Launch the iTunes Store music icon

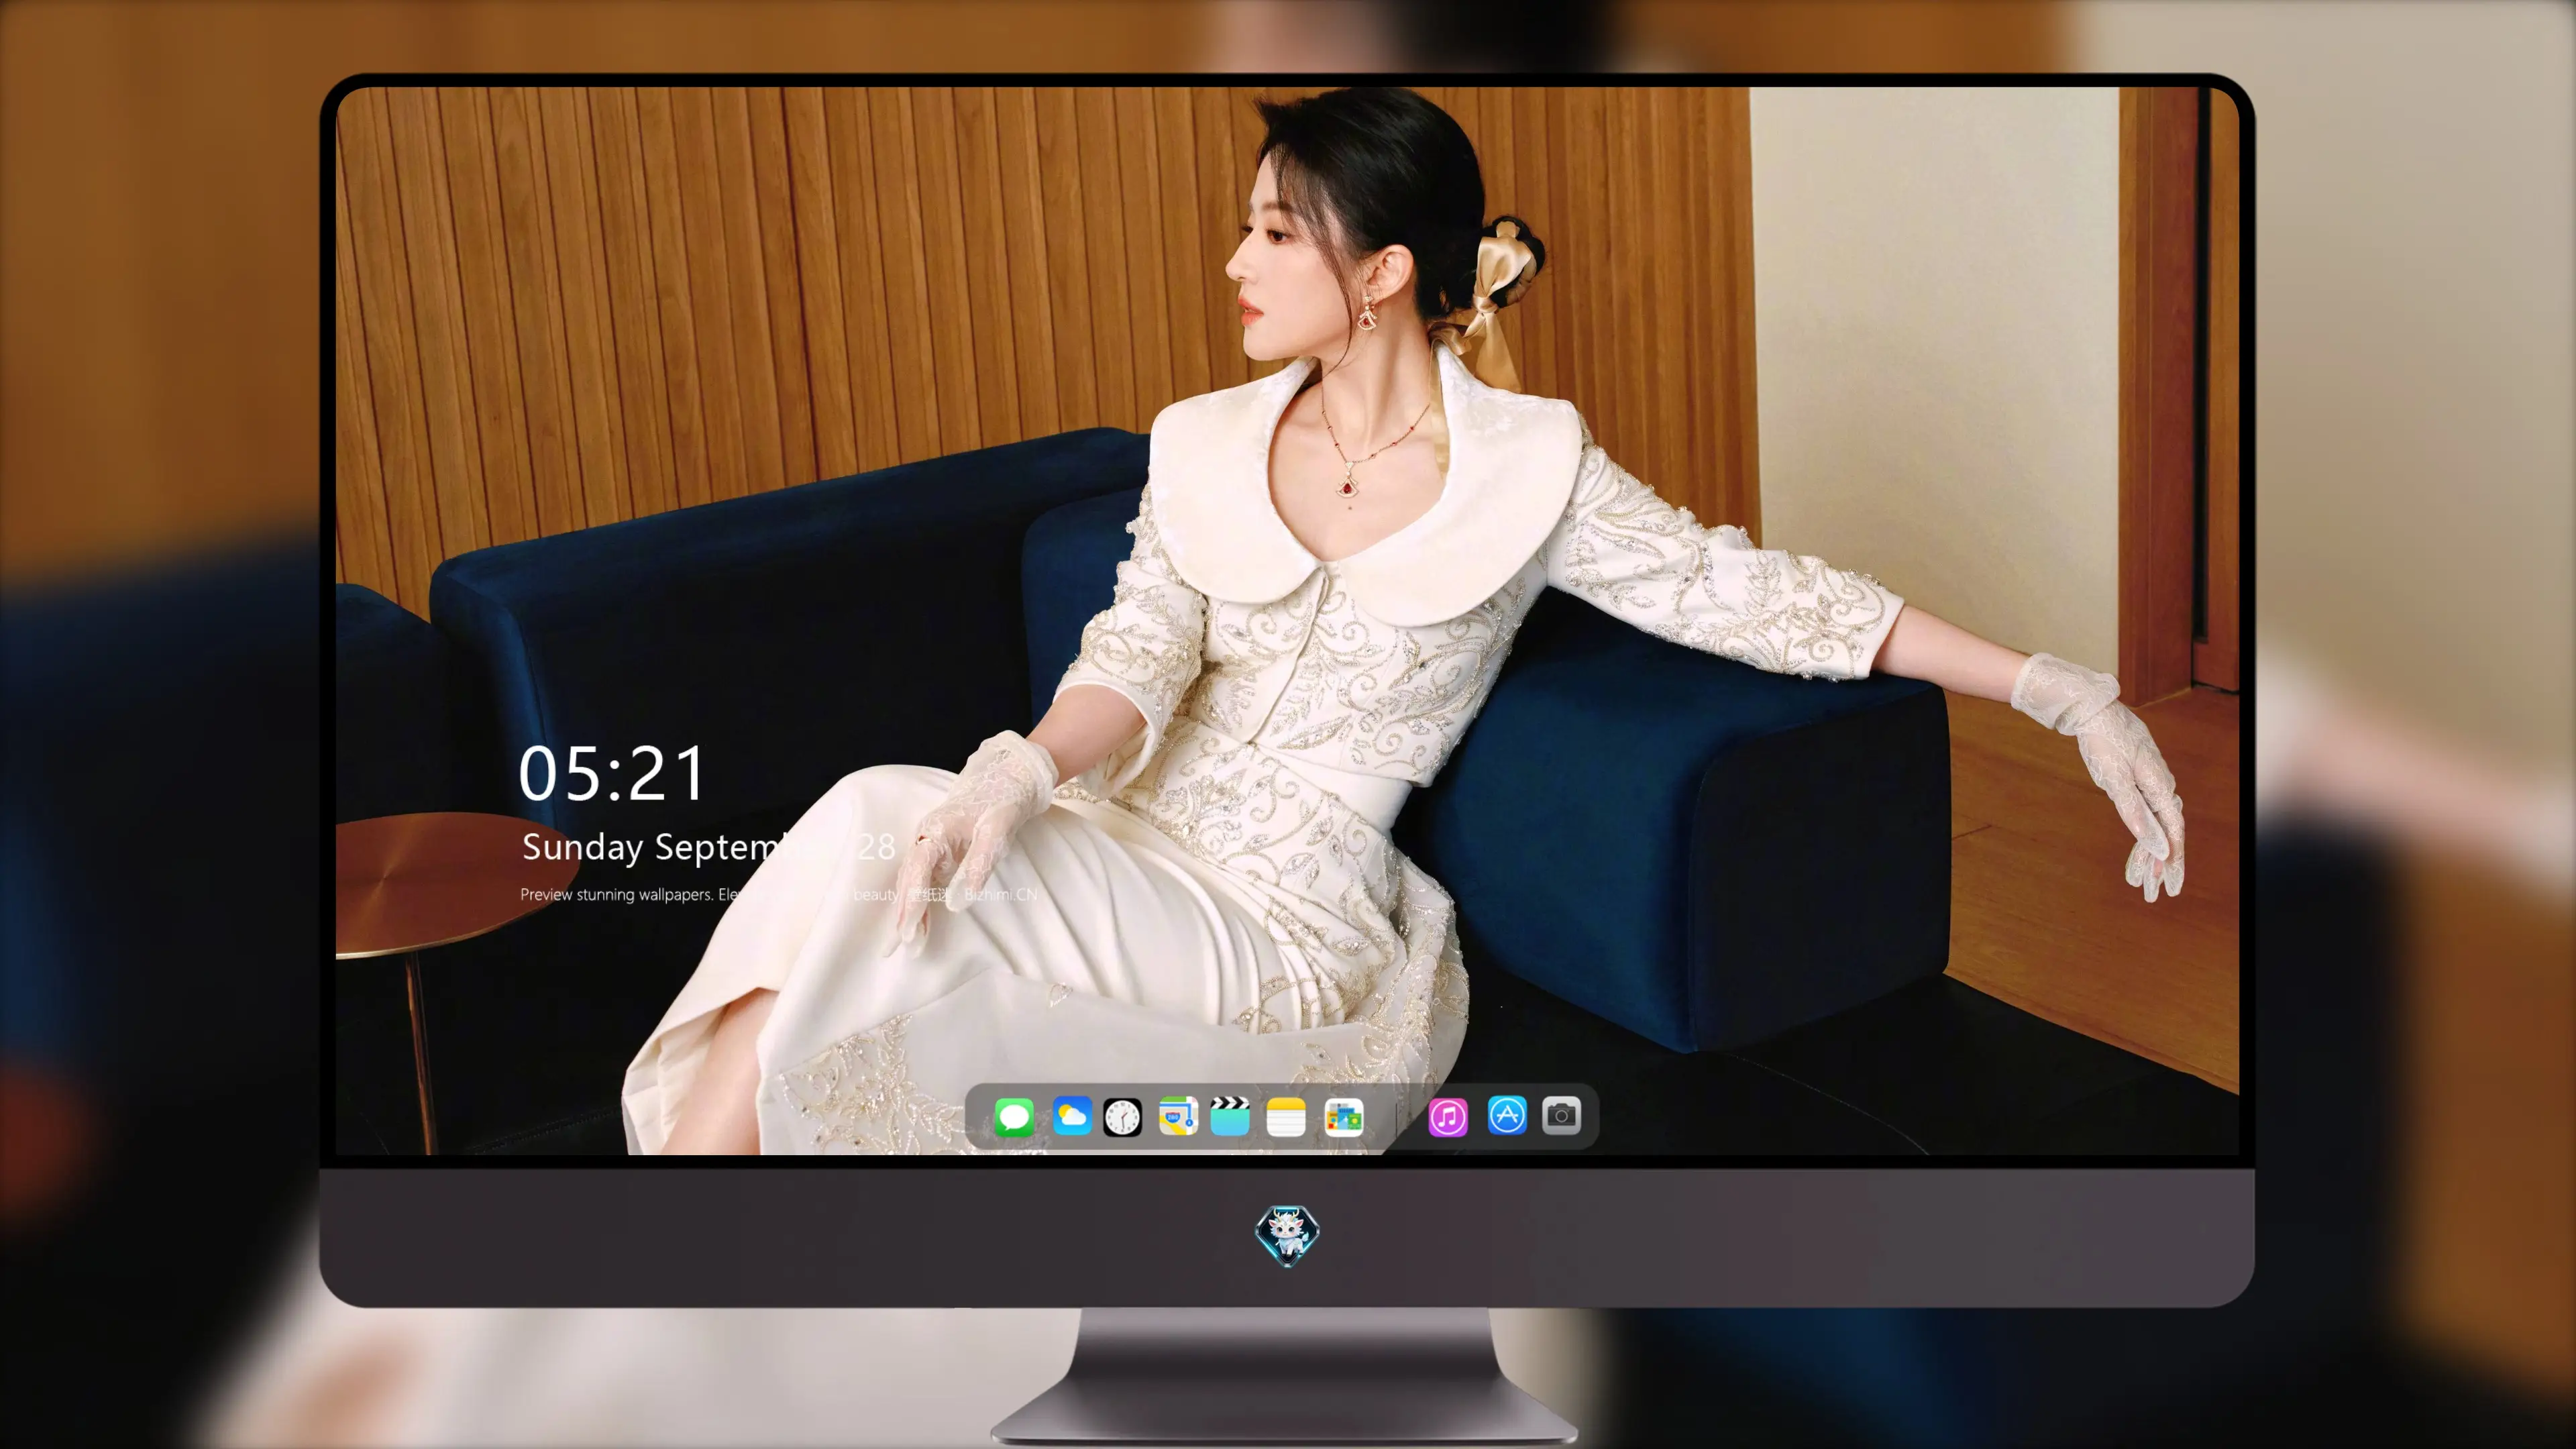point(1448,1116)
